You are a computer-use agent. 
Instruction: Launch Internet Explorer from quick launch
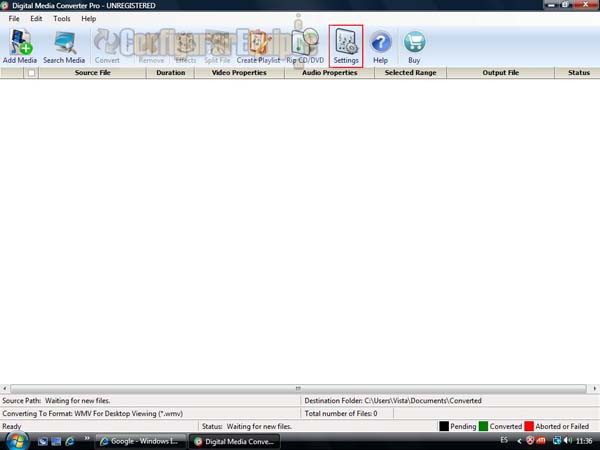pos(70,442)
